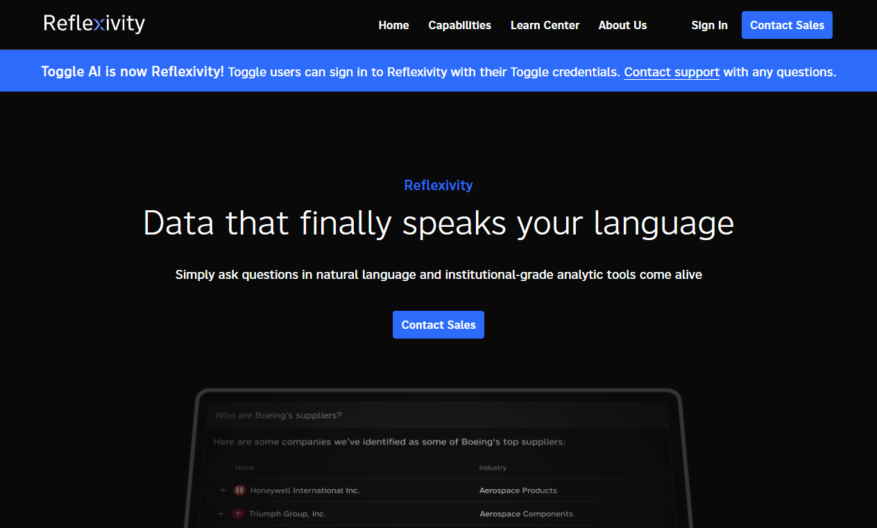Follow the Contact support link in banner
The height and width of the screenshot is (528, 877).
pyautogui.click(x=671, y=72)
